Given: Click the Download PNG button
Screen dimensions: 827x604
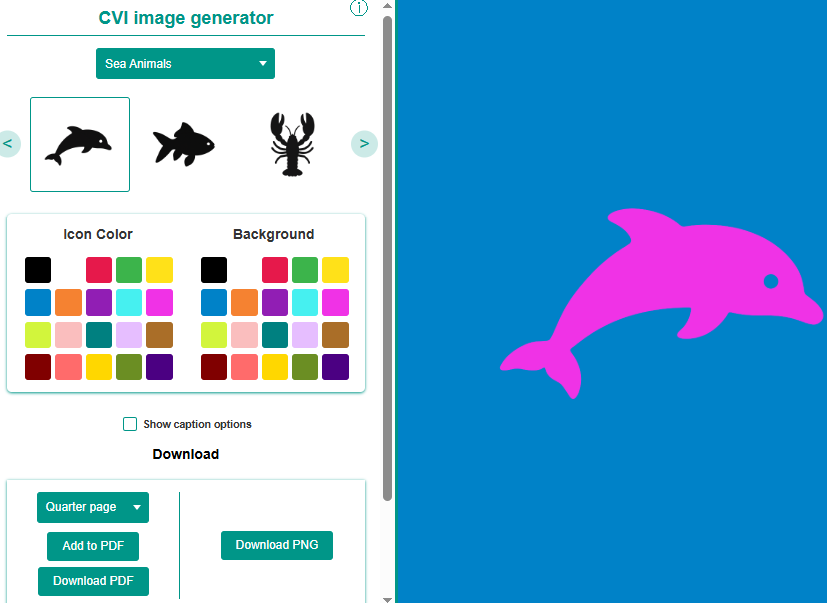Looking at the screenshot, I should point(277,545).
